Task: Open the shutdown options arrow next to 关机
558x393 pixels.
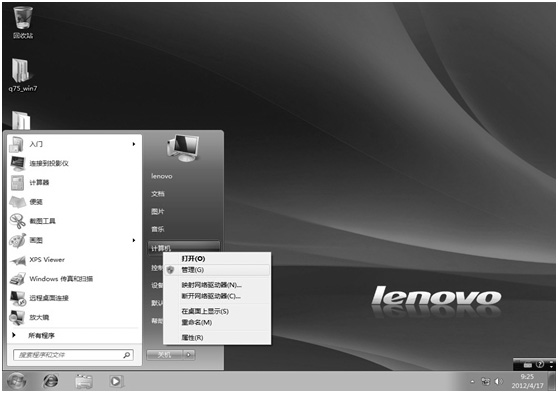Action: 189,355
